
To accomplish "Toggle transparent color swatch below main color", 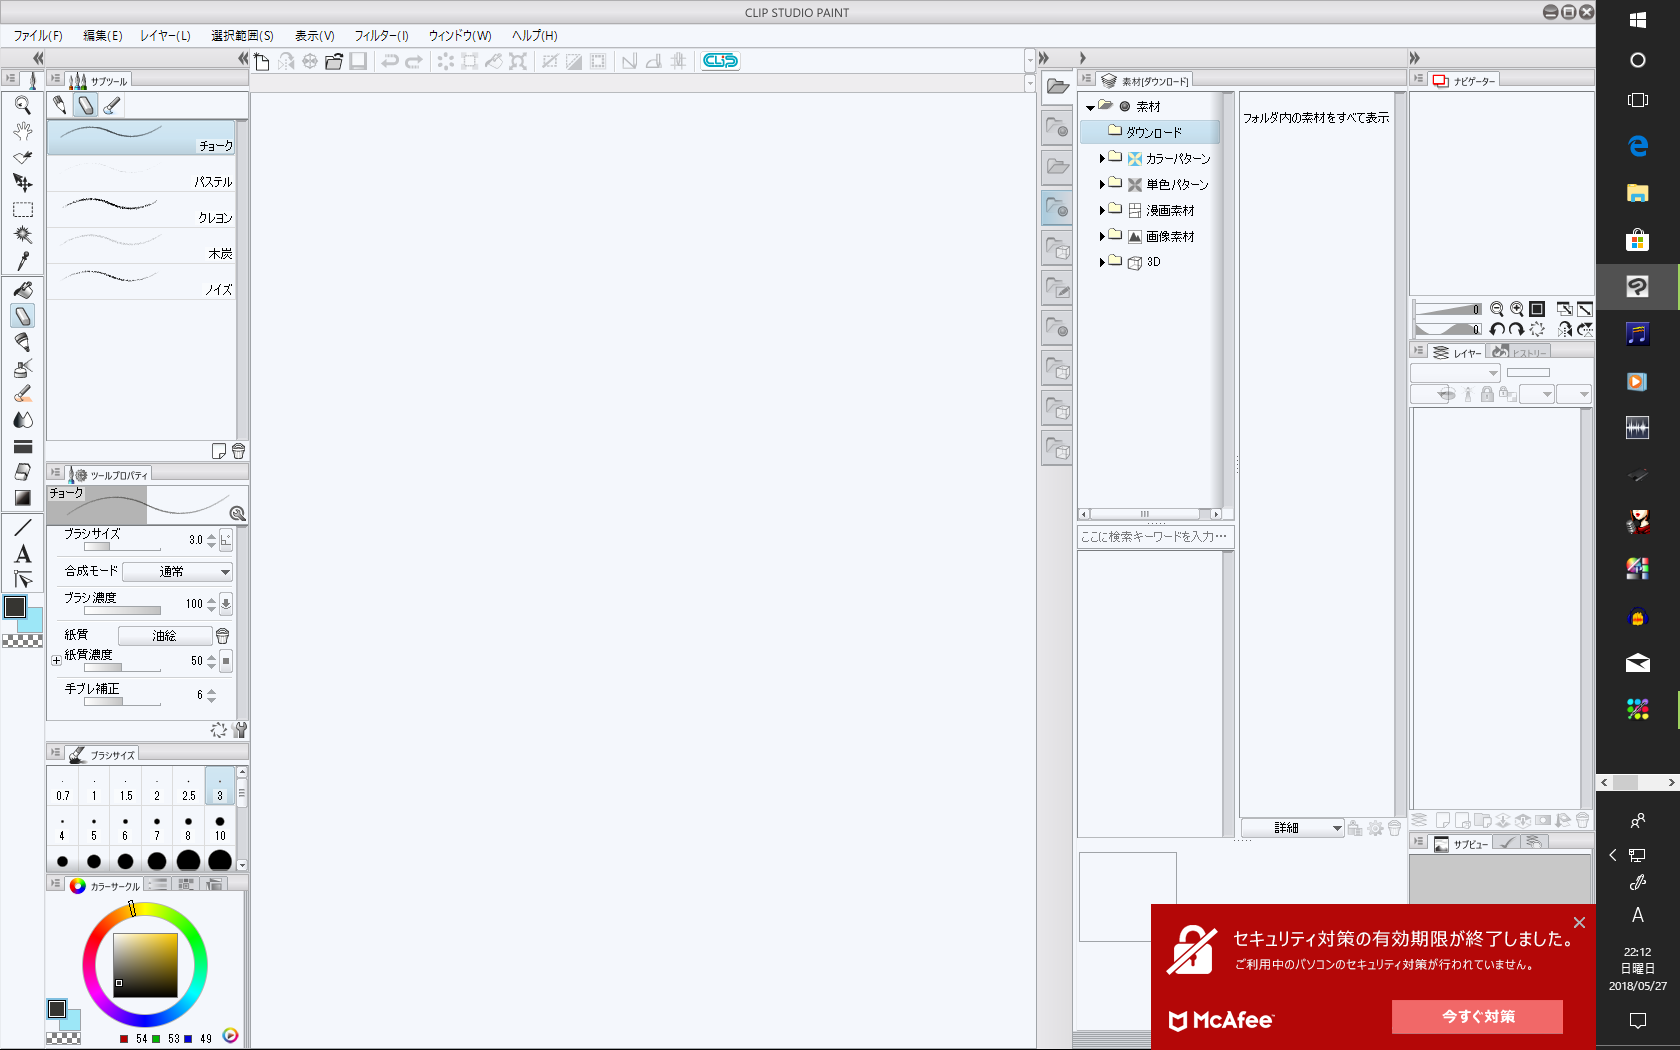I will coord(22,641).
